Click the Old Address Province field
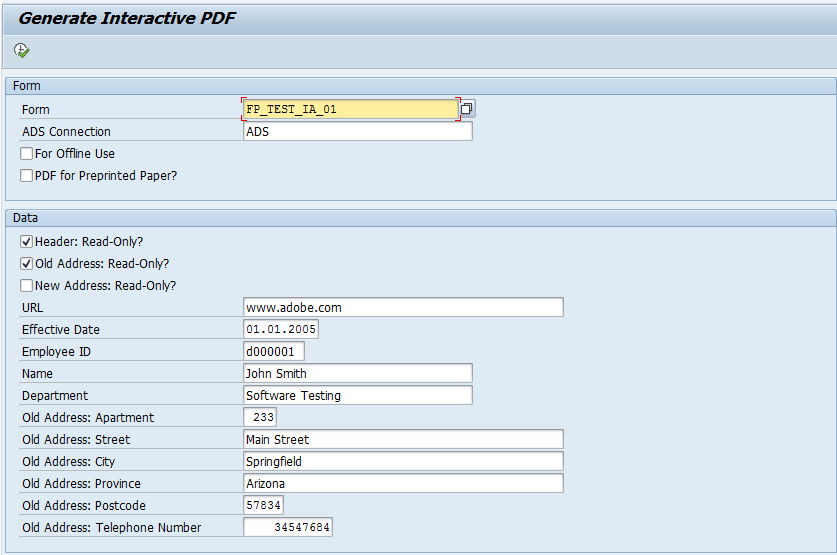 [x=403, y=483]
